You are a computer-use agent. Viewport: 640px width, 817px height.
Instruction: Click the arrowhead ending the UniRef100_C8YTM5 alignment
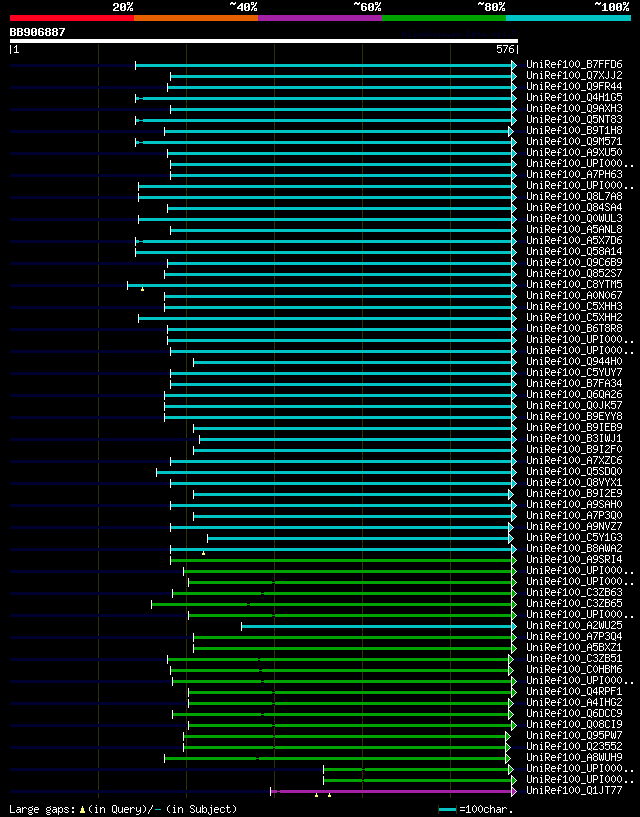[514, 285]
